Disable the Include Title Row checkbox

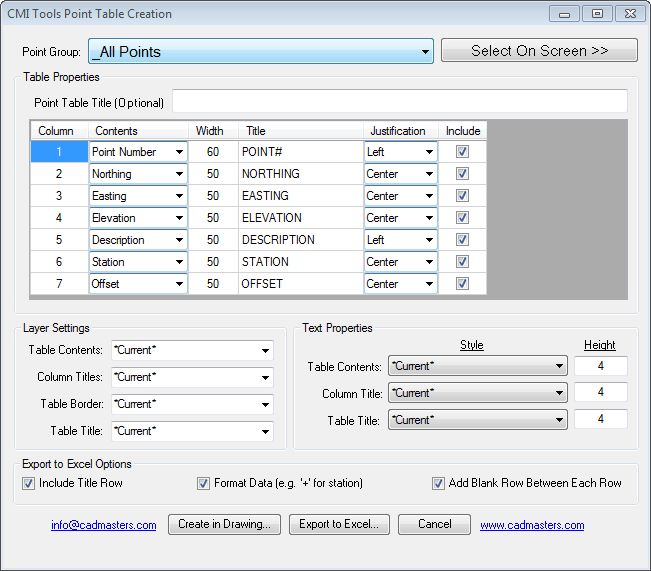click(x=29, y=484)
